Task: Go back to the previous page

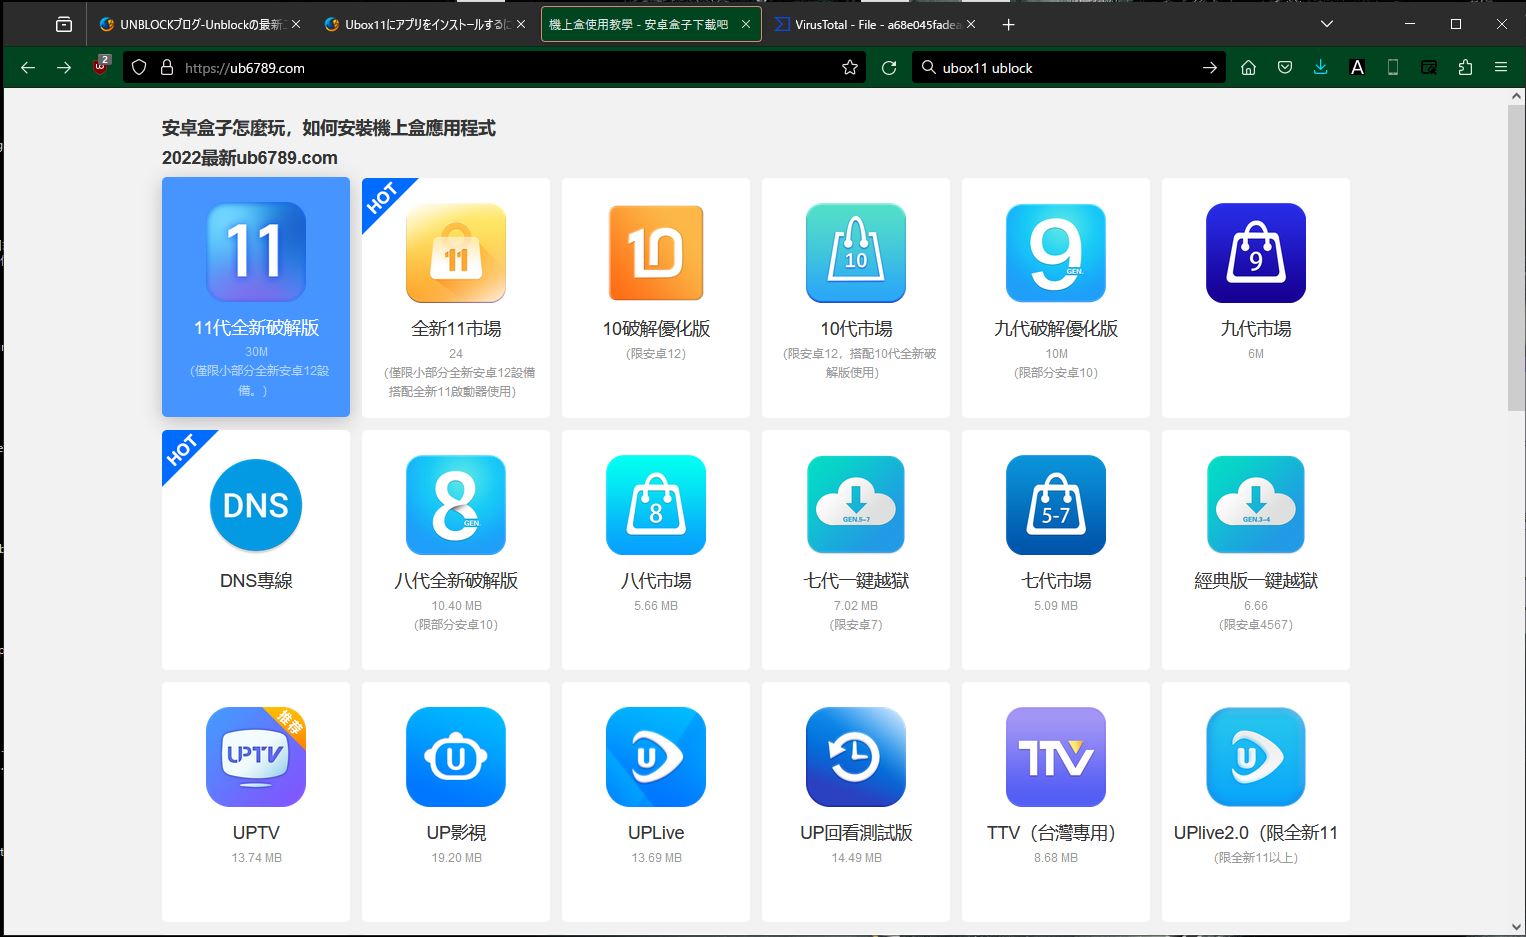Action: [28, 68]
